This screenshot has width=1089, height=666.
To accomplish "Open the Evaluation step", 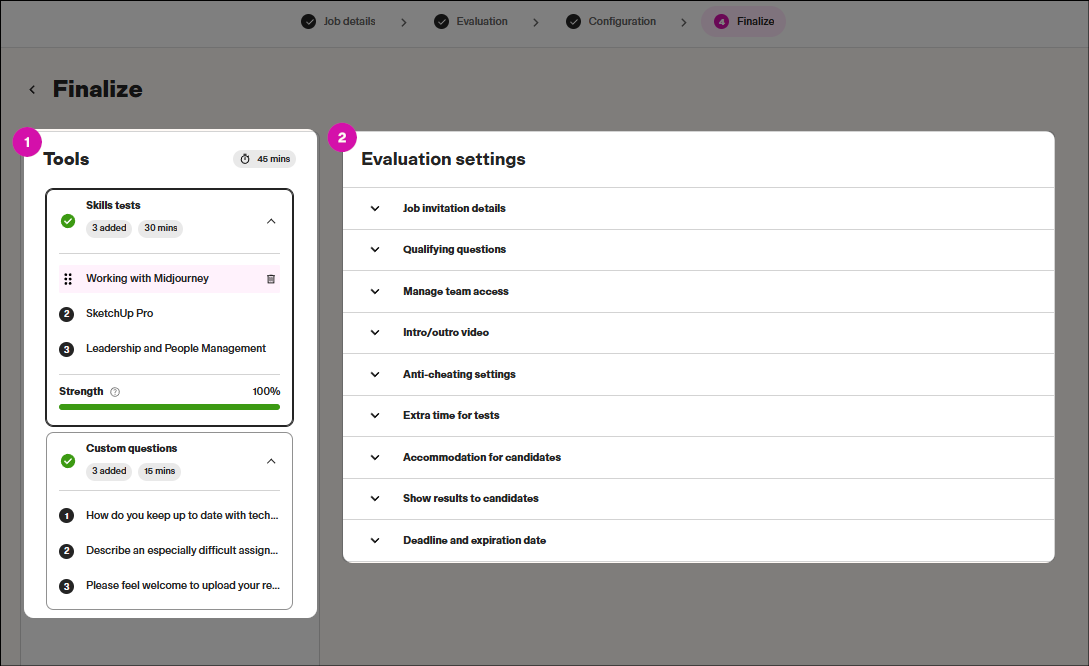I will (471, 21).
